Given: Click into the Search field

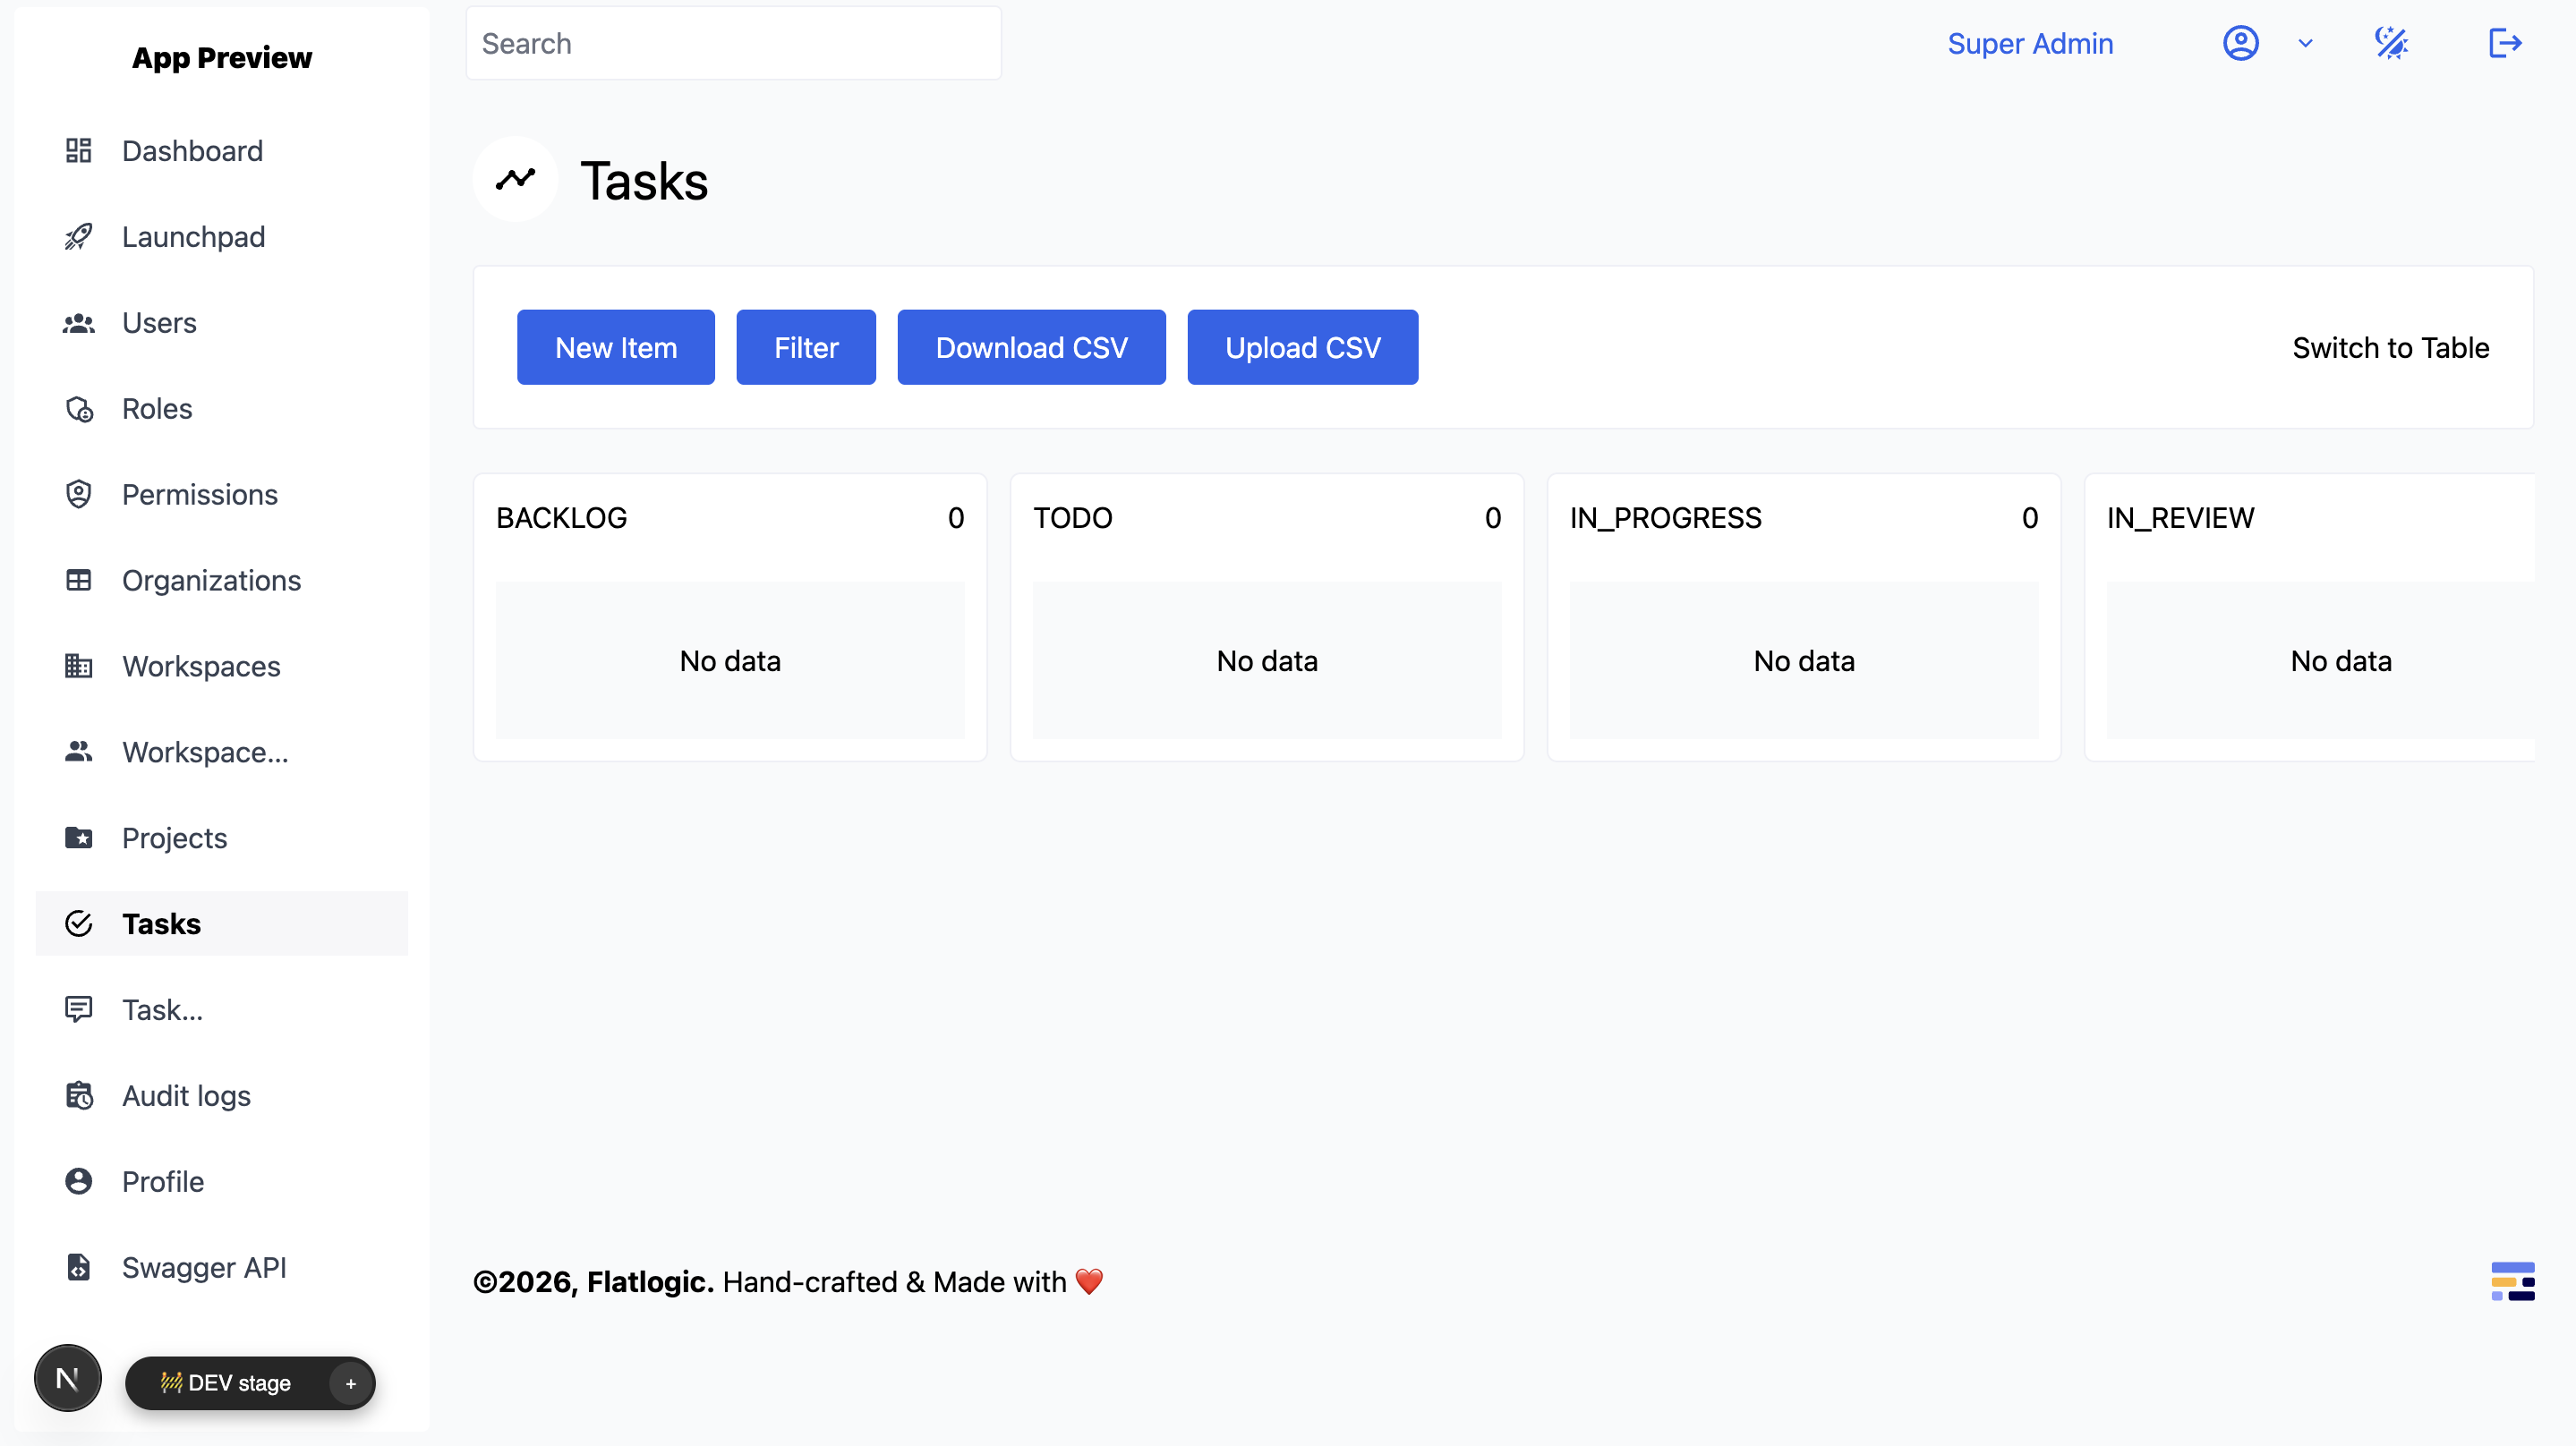Looking at the screenshot, I should (x=733, y=43).
